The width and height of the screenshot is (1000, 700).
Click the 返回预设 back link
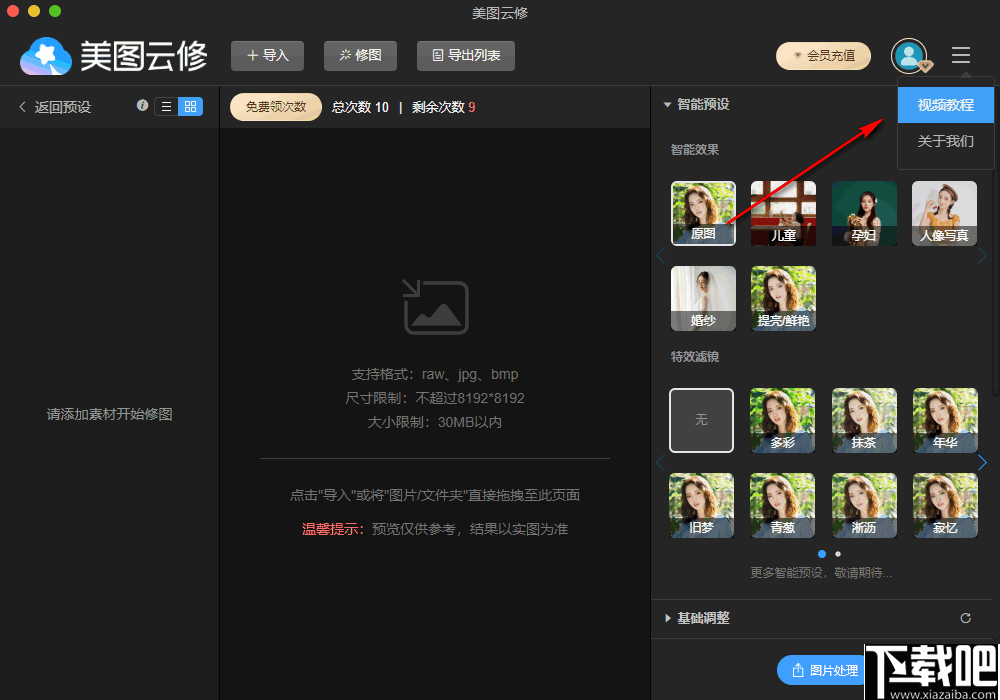click(x=62, y=106)
